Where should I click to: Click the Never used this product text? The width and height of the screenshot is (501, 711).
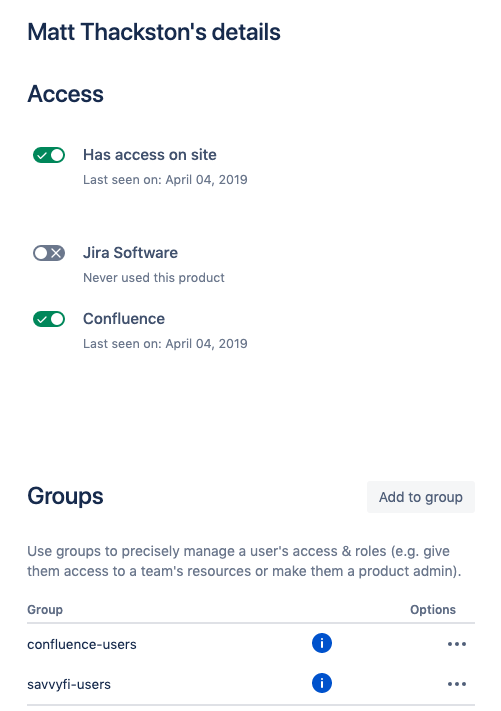[x=154, y=278]
